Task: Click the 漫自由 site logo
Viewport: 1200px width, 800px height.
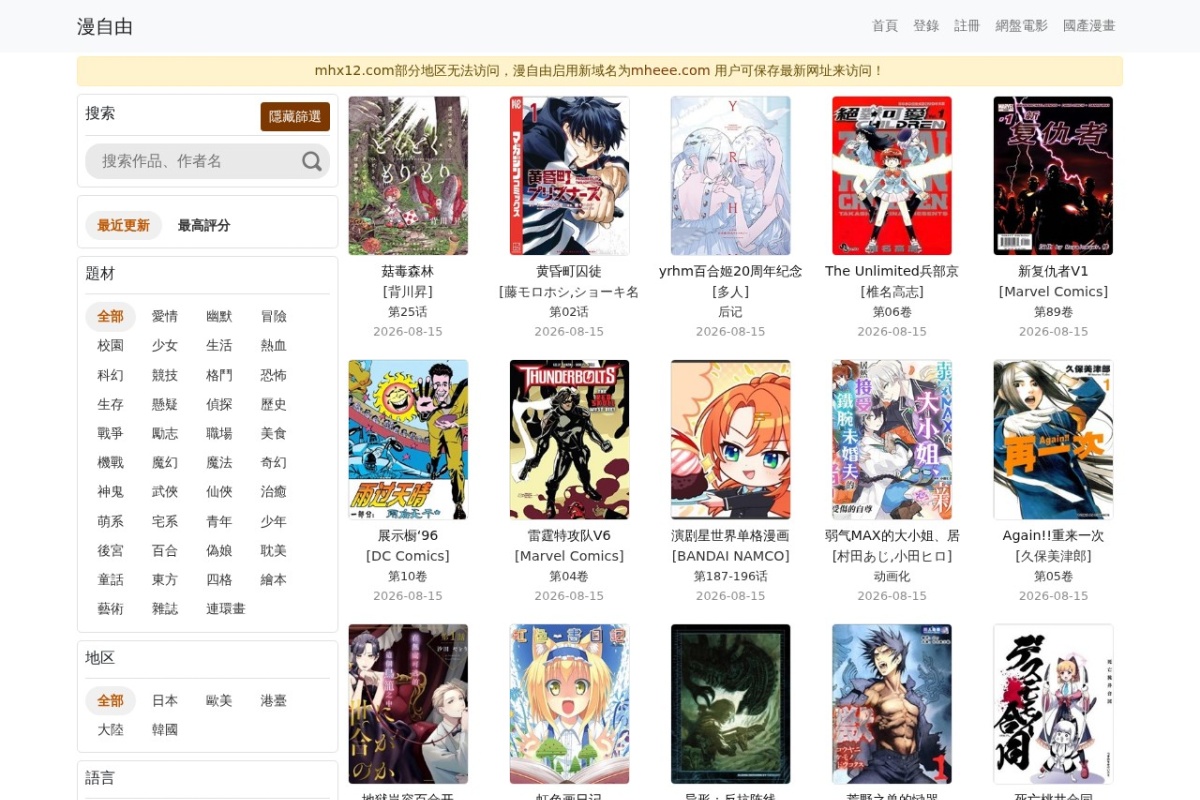Action: coord(105,27)
